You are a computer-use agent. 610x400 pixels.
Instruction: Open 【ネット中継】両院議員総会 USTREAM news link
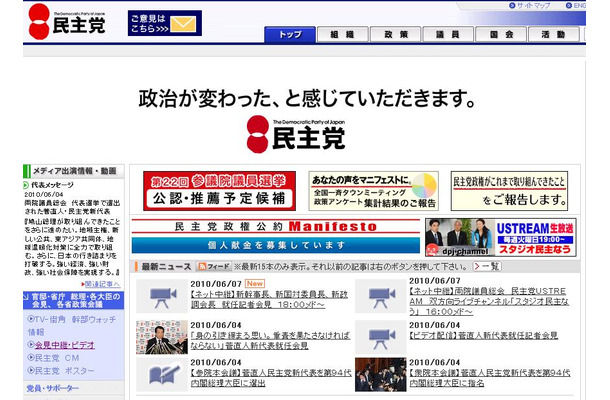489,301
